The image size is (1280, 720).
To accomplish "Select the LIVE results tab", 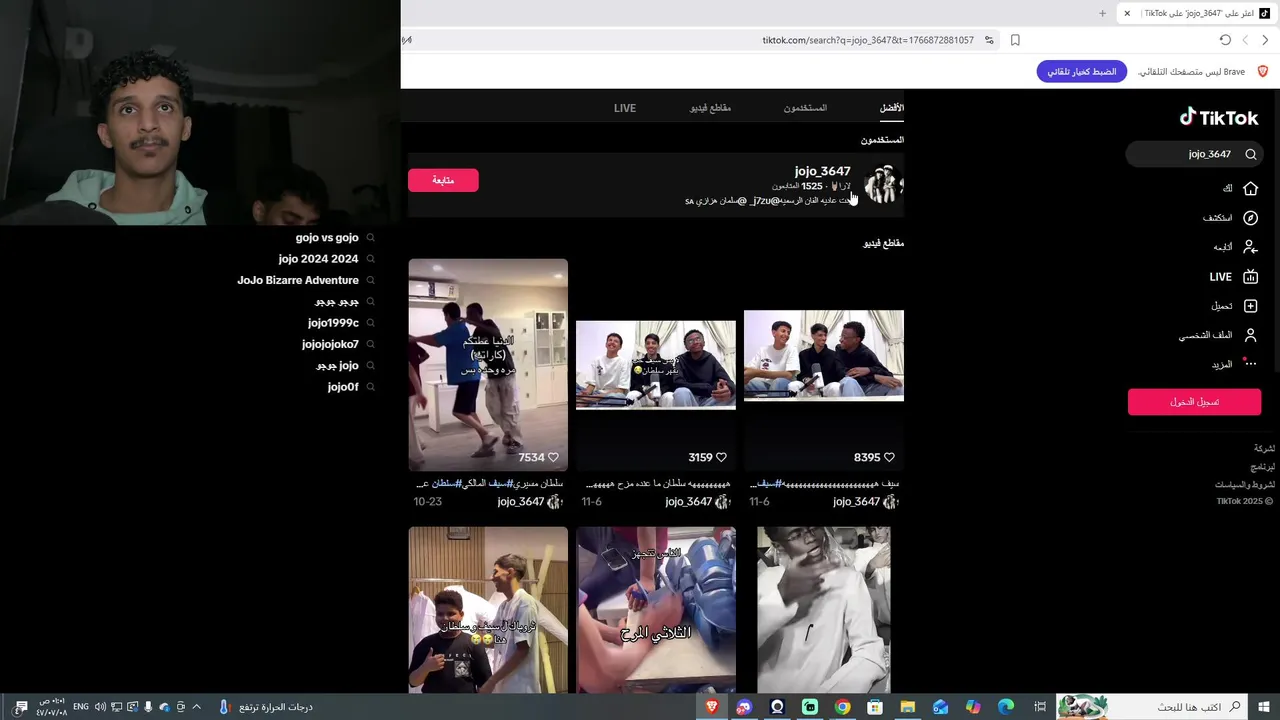I will 625,108.
